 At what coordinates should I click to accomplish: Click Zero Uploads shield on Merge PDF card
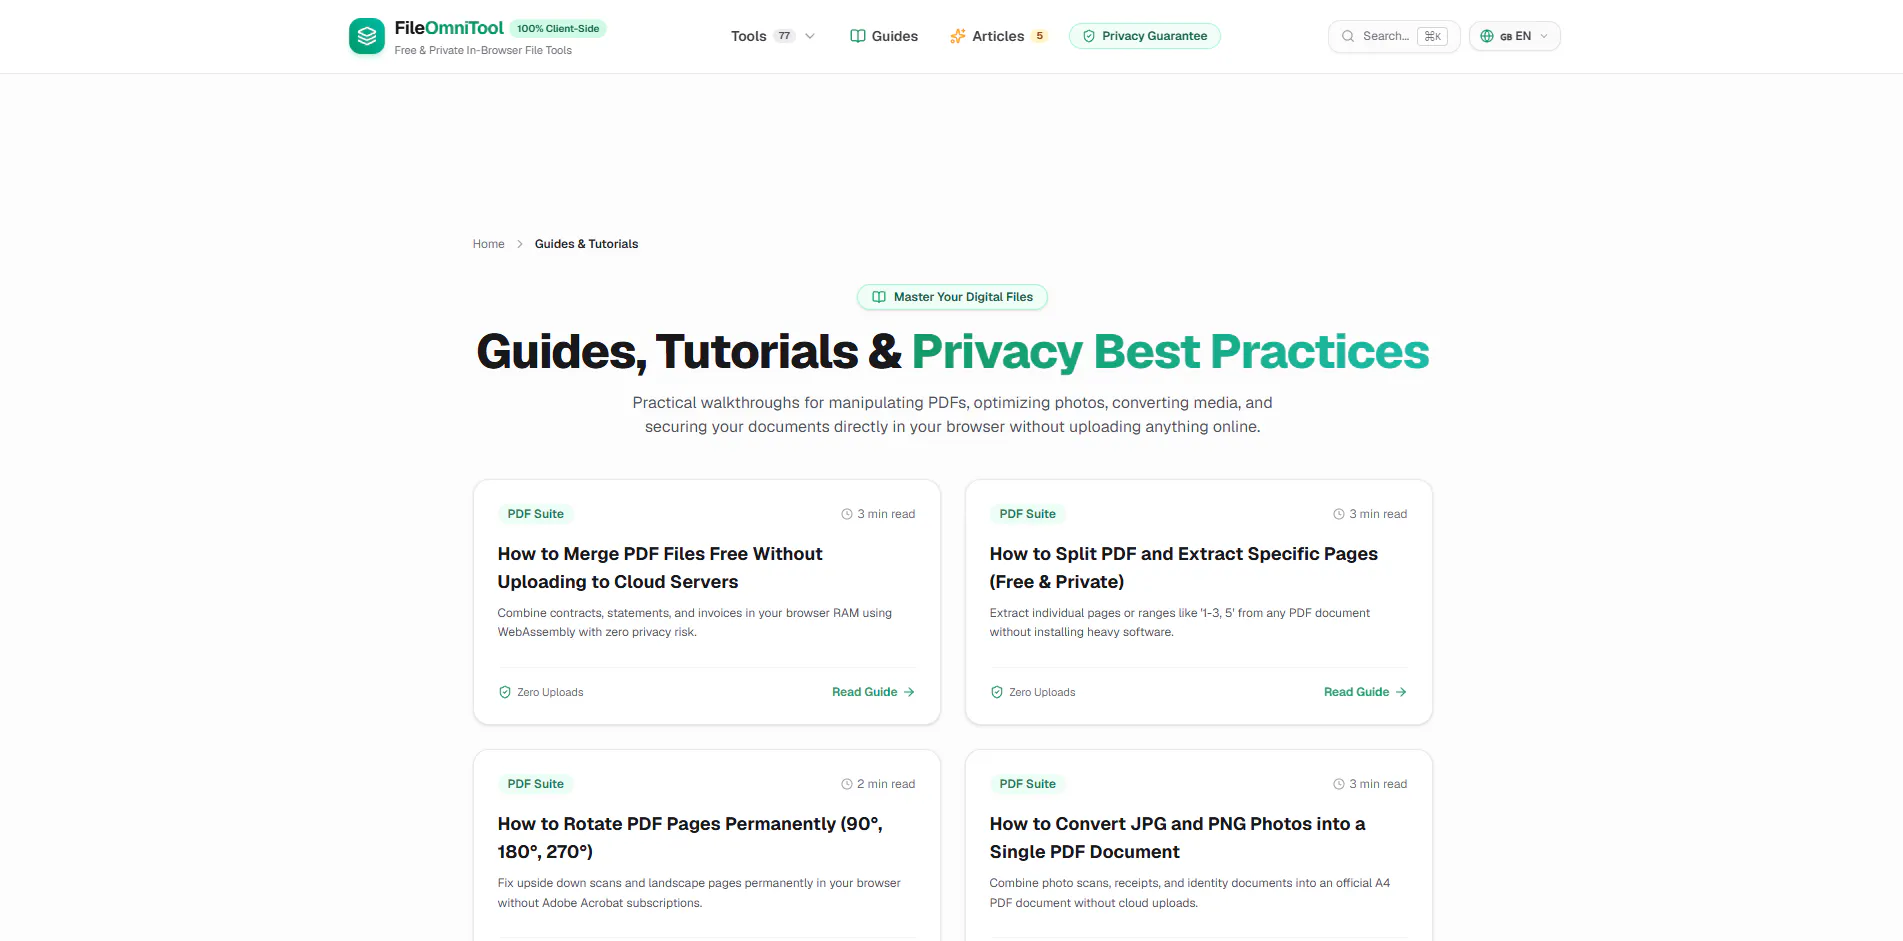[x=505, y=692]
